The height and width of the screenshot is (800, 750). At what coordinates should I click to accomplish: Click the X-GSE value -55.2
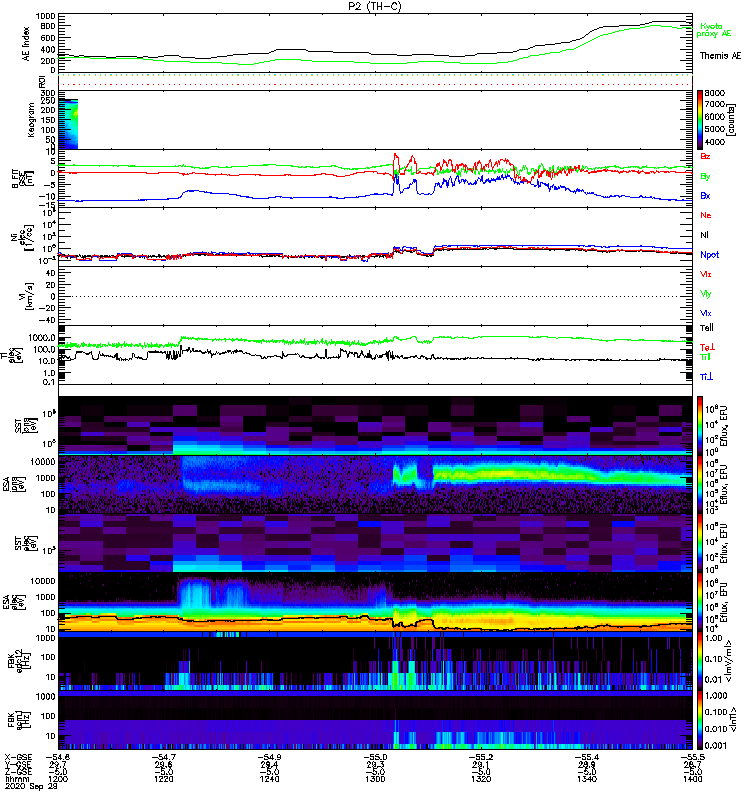pyautogui.click(x=481, y=757)
